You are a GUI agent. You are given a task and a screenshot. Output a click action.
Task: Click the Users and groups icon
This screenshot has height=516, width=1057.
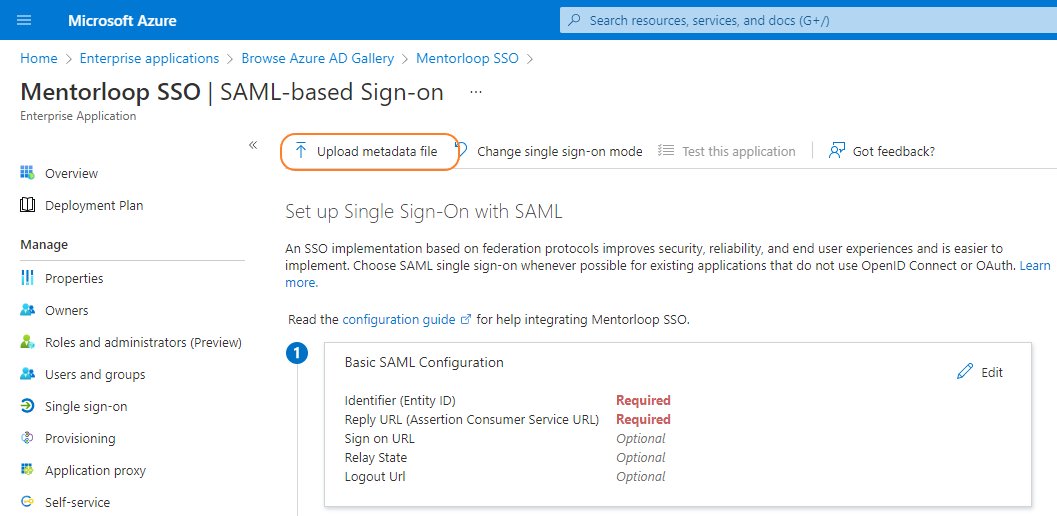click(27, 374)
